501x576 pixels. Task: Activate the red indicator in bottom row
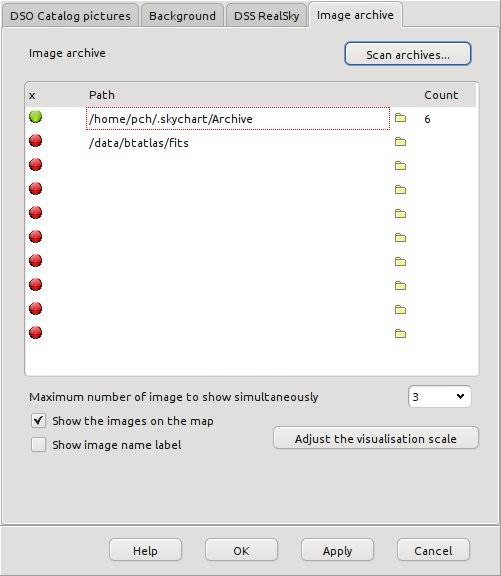click(x=36, y=333)
